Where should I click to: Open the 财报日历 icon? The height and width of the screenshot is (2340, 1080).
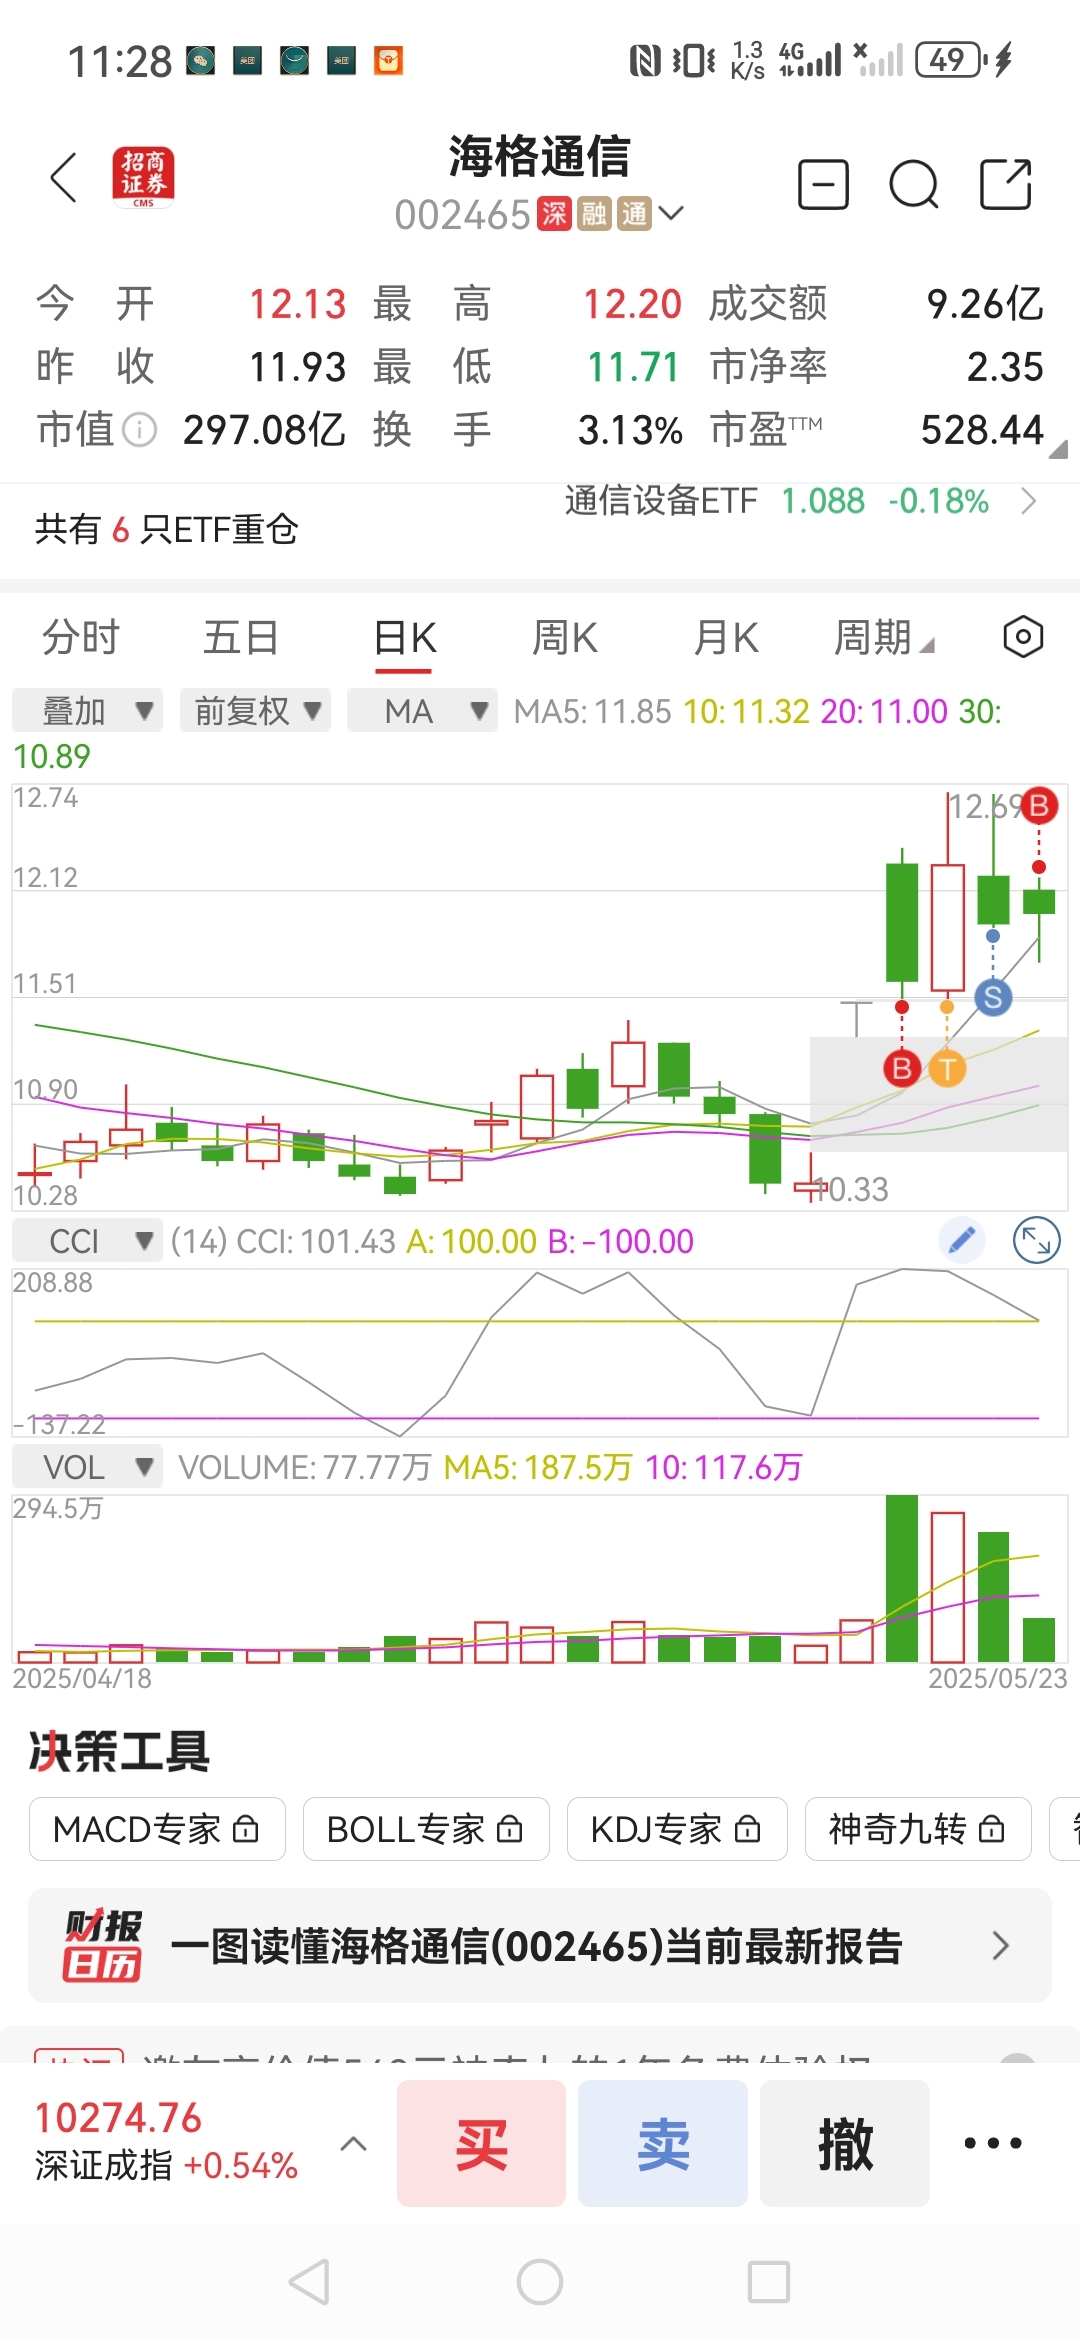tap(103, 1945)
